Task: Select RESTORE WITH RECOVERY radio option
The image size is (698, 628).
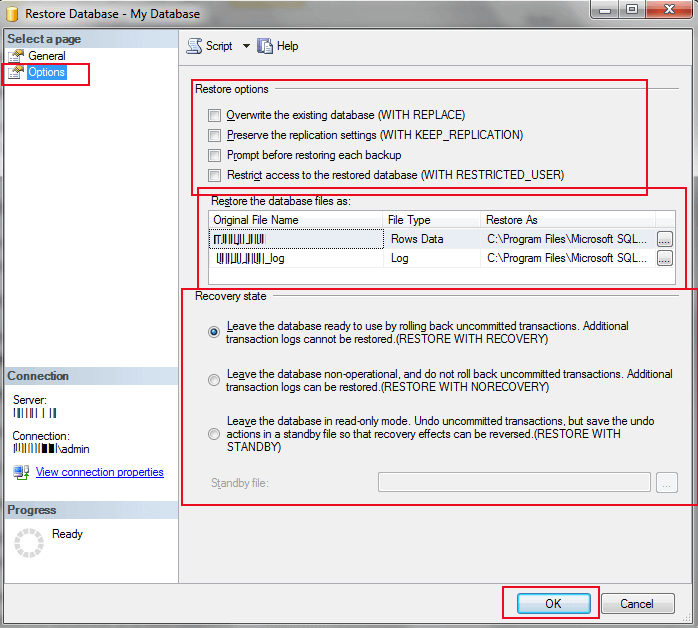Action: point(214,332)
